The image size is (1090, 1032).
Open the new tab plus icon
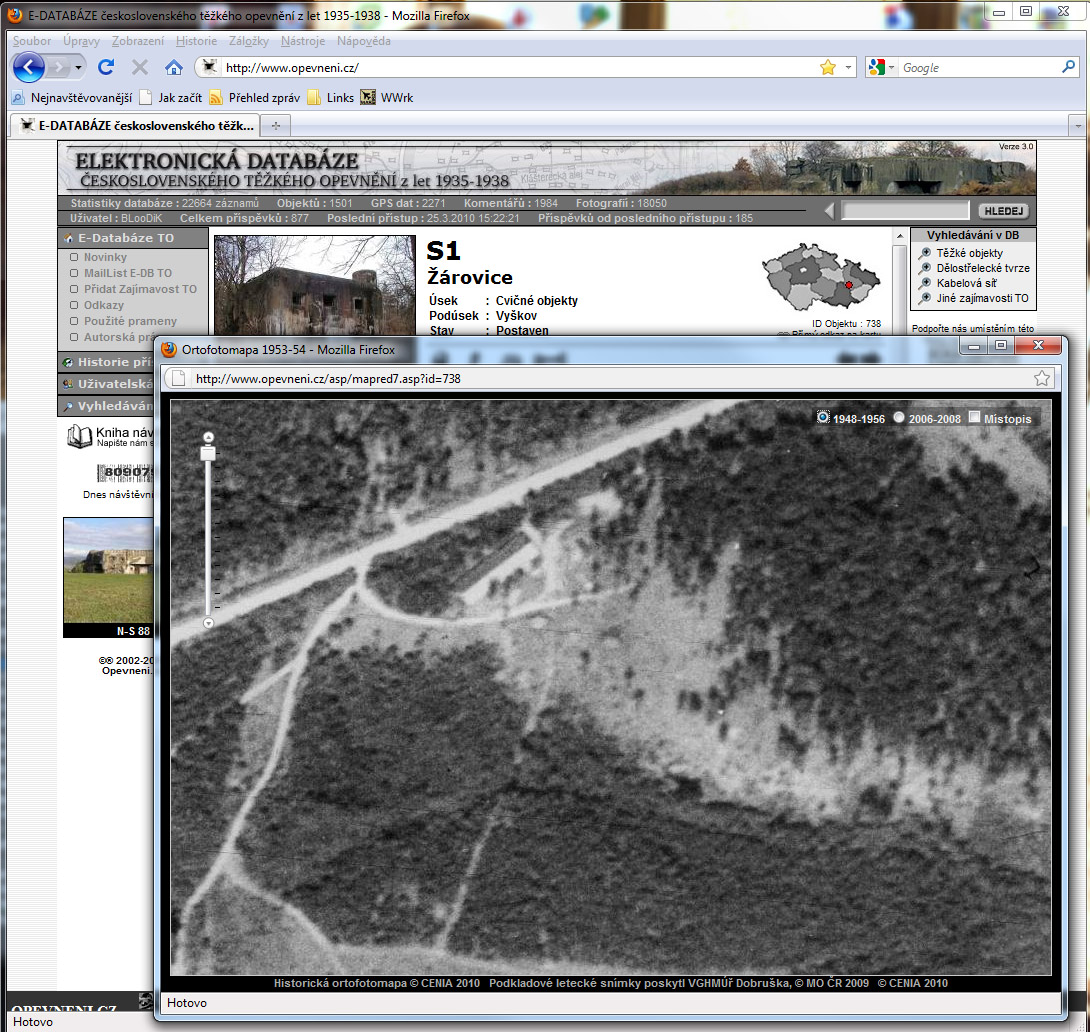pyautogui.click(x=275, y=126)
